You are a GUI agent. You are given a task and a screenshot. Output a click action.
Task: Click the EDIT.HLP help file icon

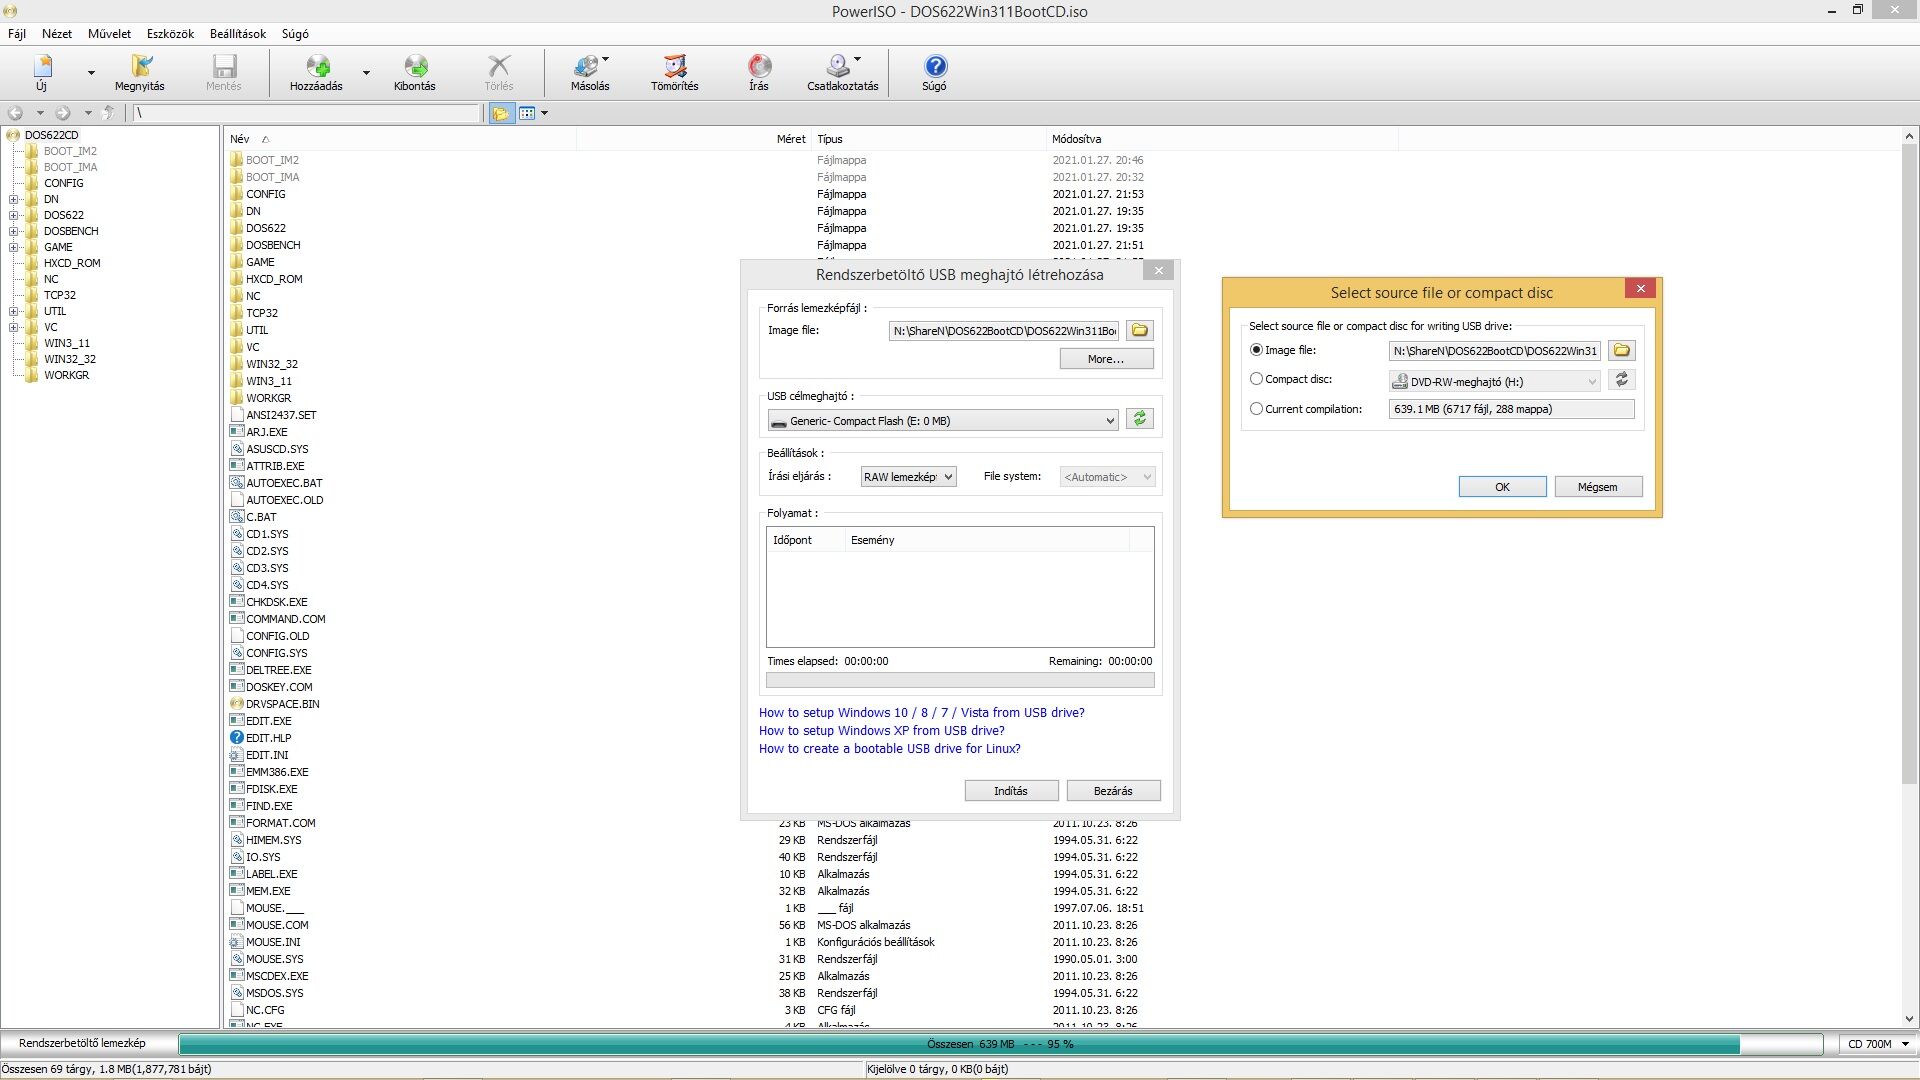237,738
